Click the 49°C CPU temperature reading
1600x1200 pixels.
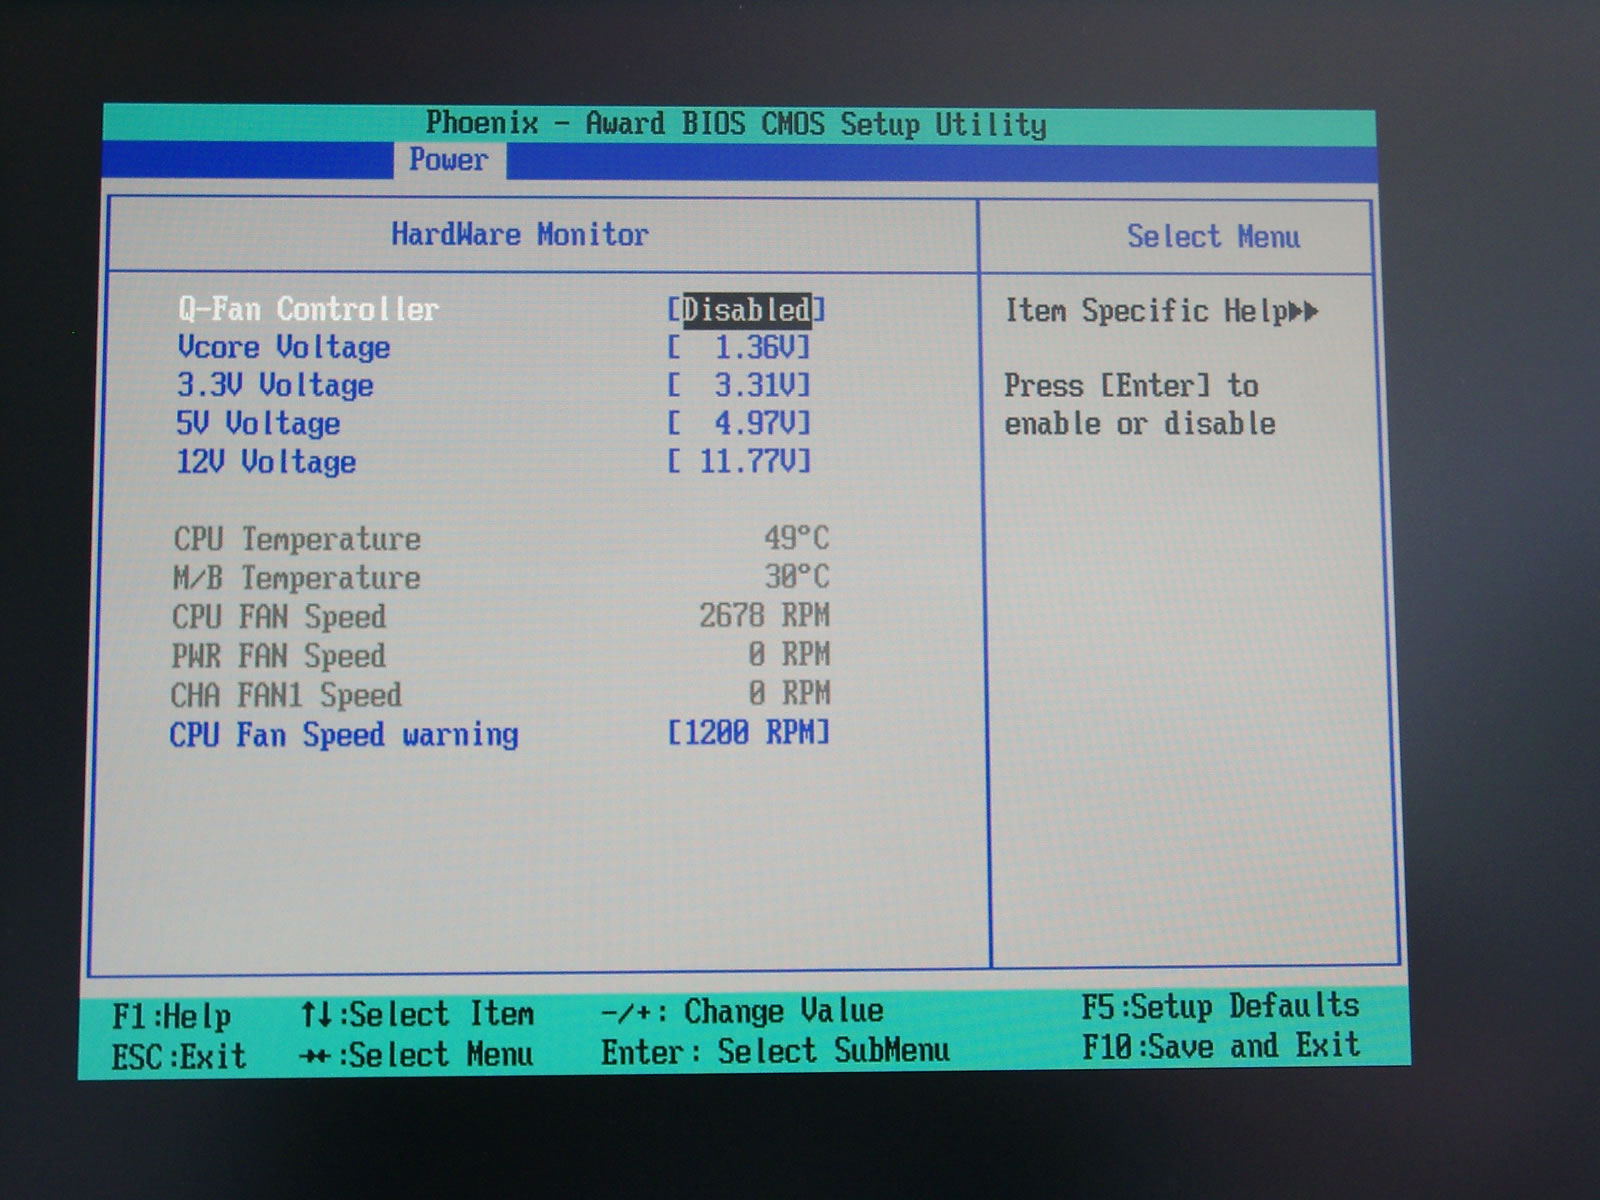pyautogui.click(x=797, y=538)
